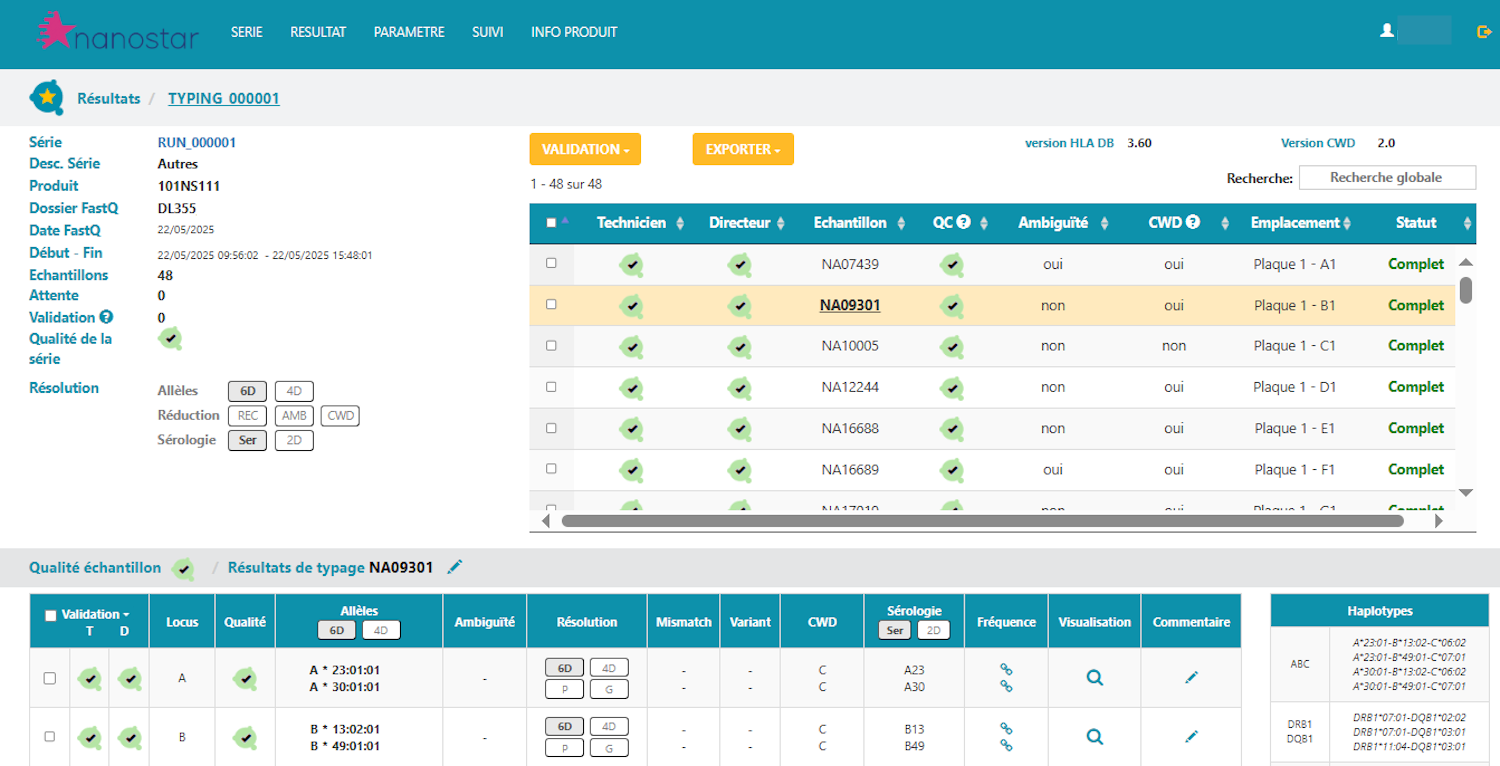The height and width of the screenshot is (766, 1500).
Task: Check the NA07439 row checkbox
Action: point(551,263)
